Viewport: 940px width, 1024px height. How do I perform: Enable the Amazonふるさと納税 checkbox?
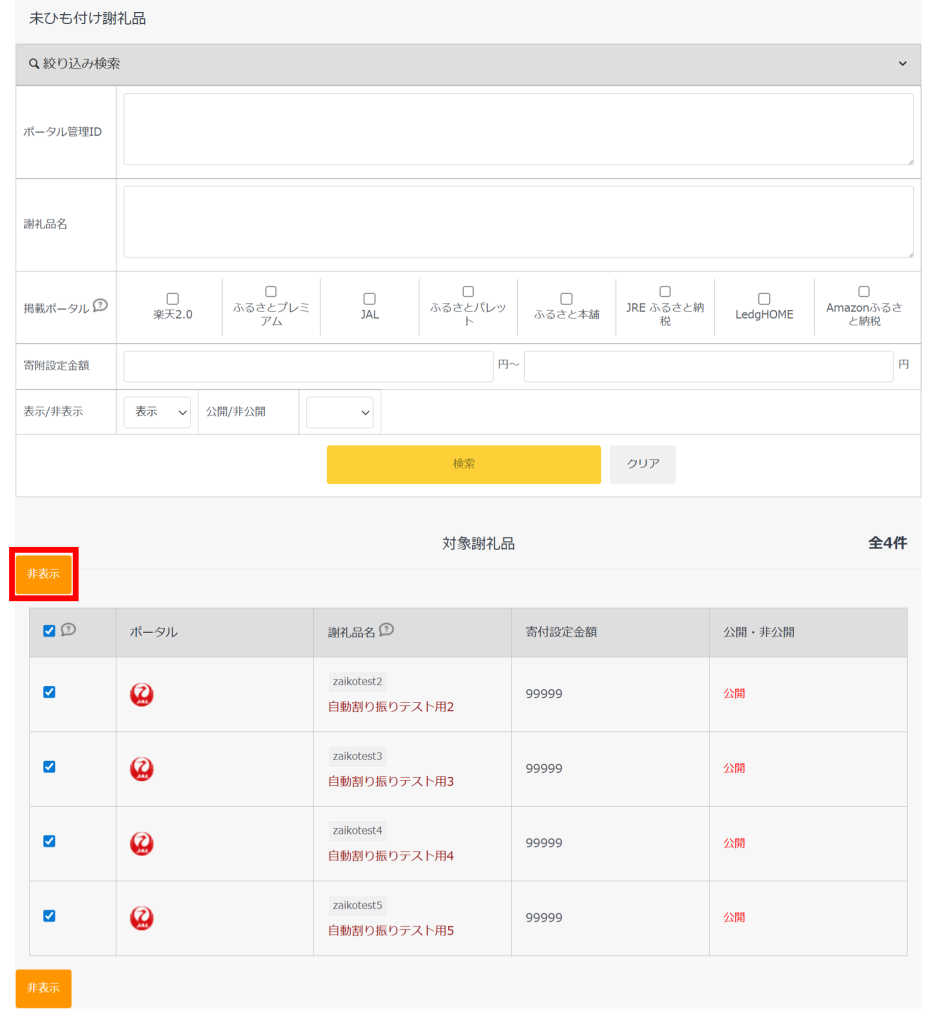click(x=863, y=291)
